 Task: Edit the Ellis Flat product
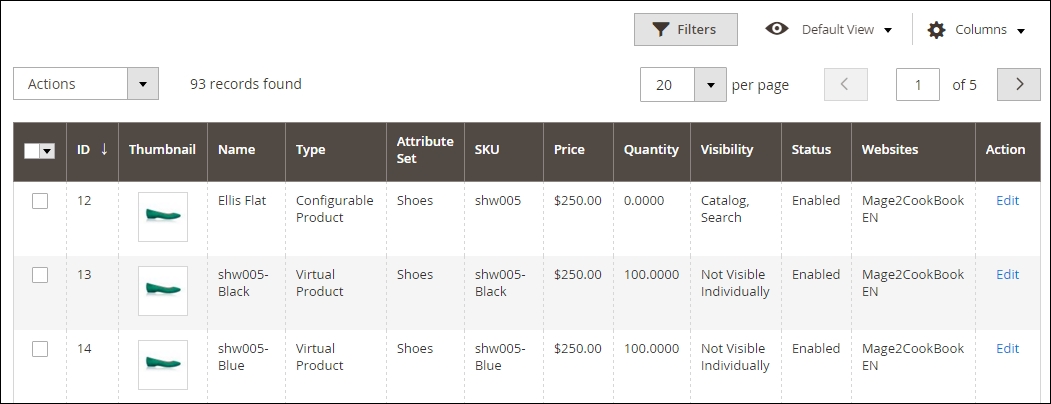click(x=1007, y=201)
